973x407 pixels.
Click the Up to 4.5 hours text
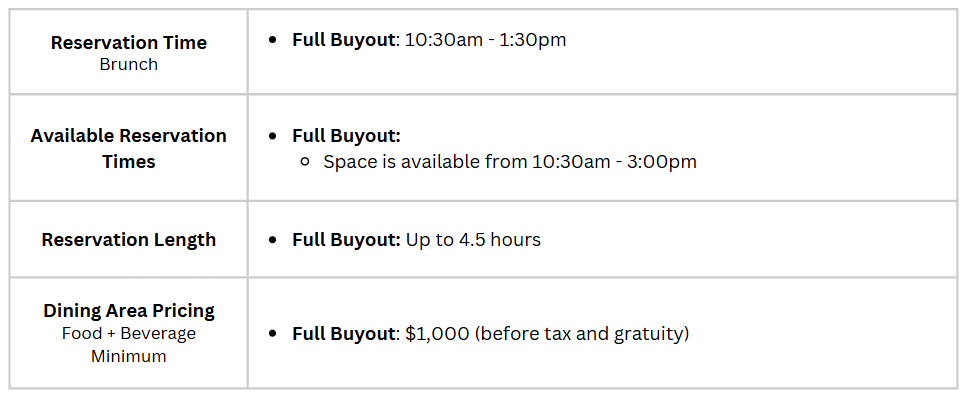[x=473, y=239]
